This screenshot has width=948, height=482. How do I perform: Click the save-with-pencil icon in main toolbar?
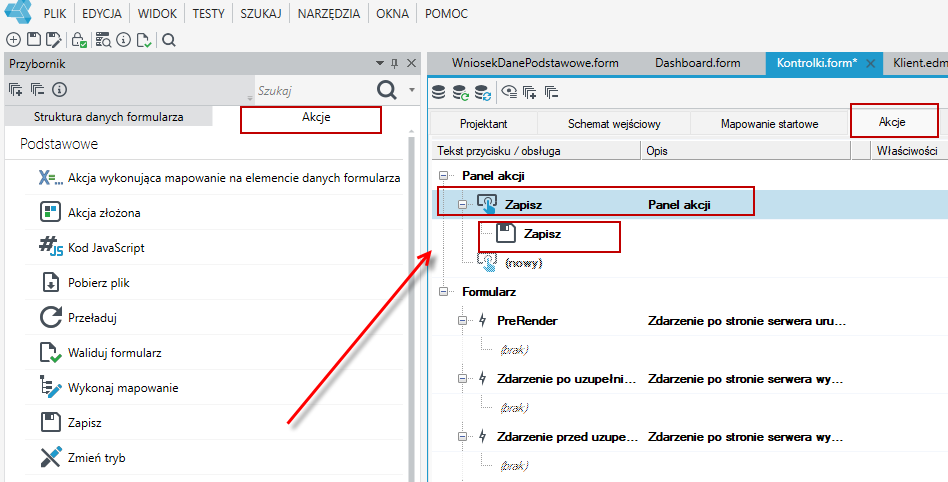[54, 40]
